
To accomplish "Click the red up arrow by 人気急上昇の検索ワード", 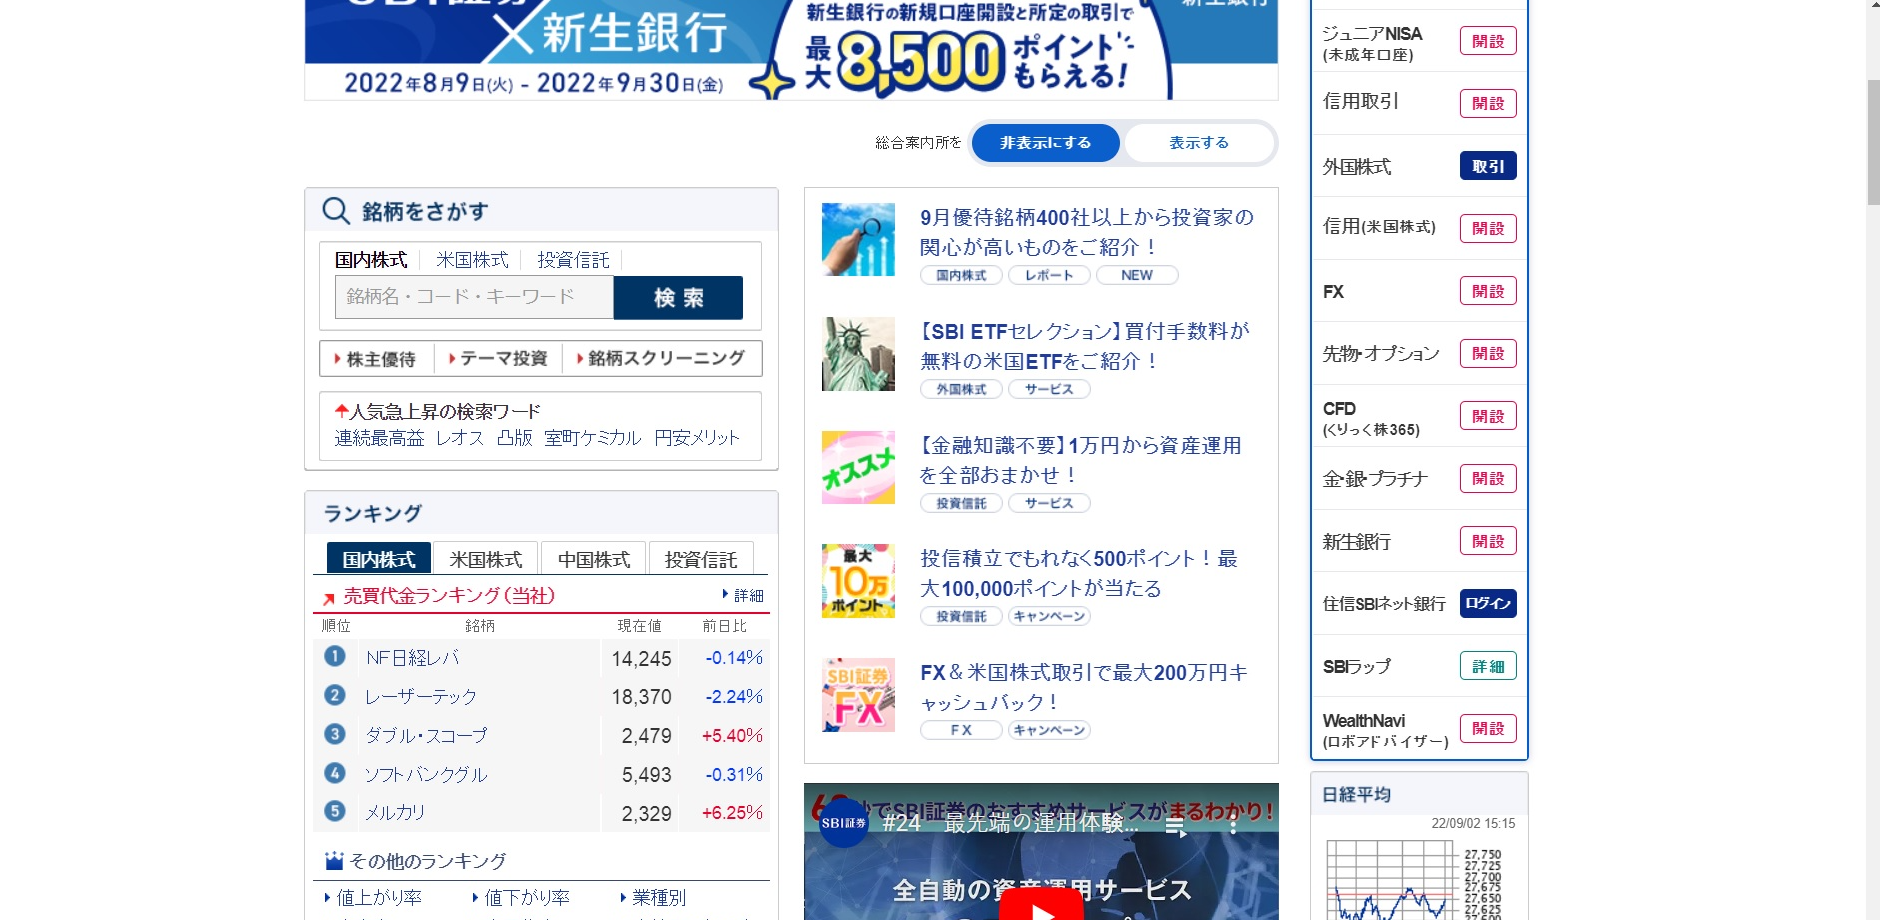I will (341, 411).
